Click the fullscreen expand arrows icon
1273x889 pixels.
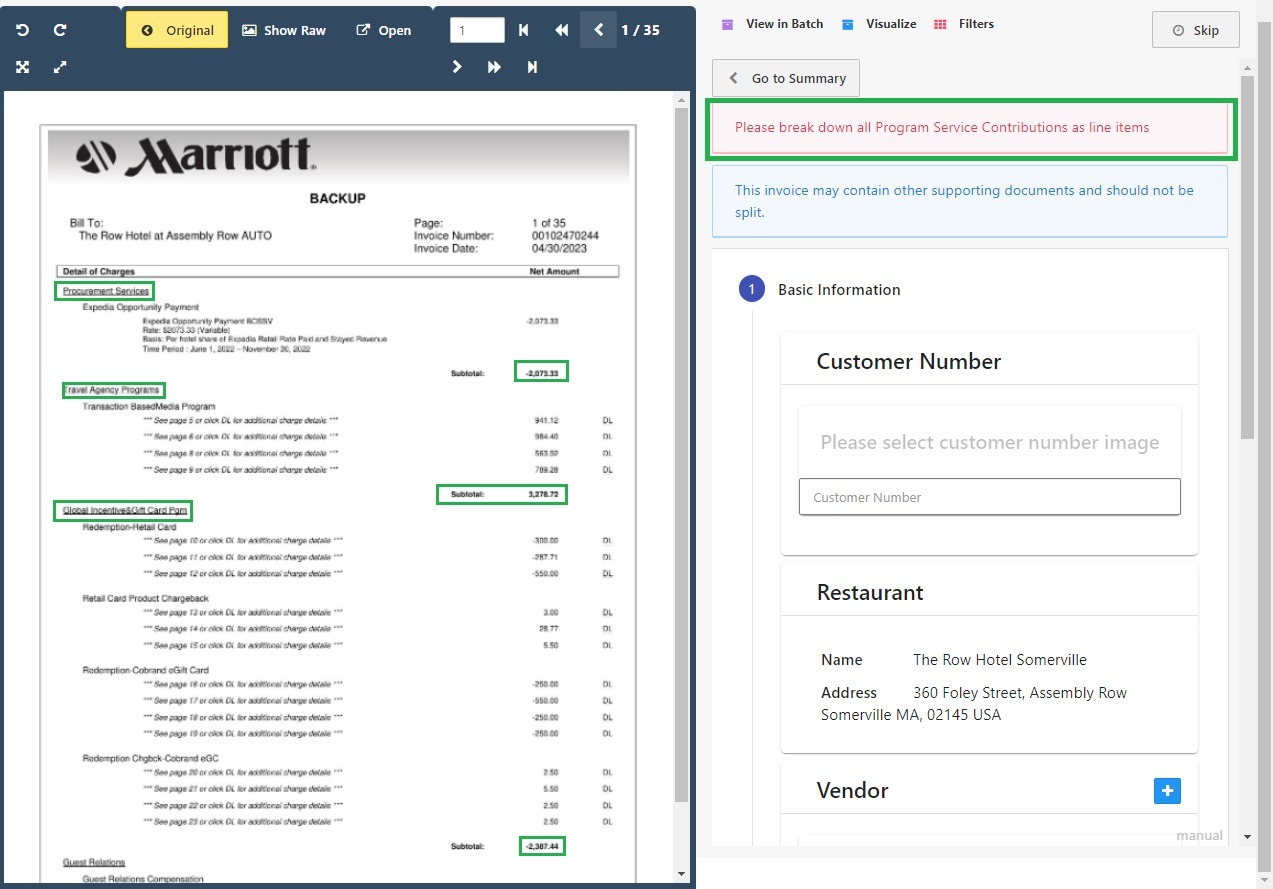(x=23, y=67)
